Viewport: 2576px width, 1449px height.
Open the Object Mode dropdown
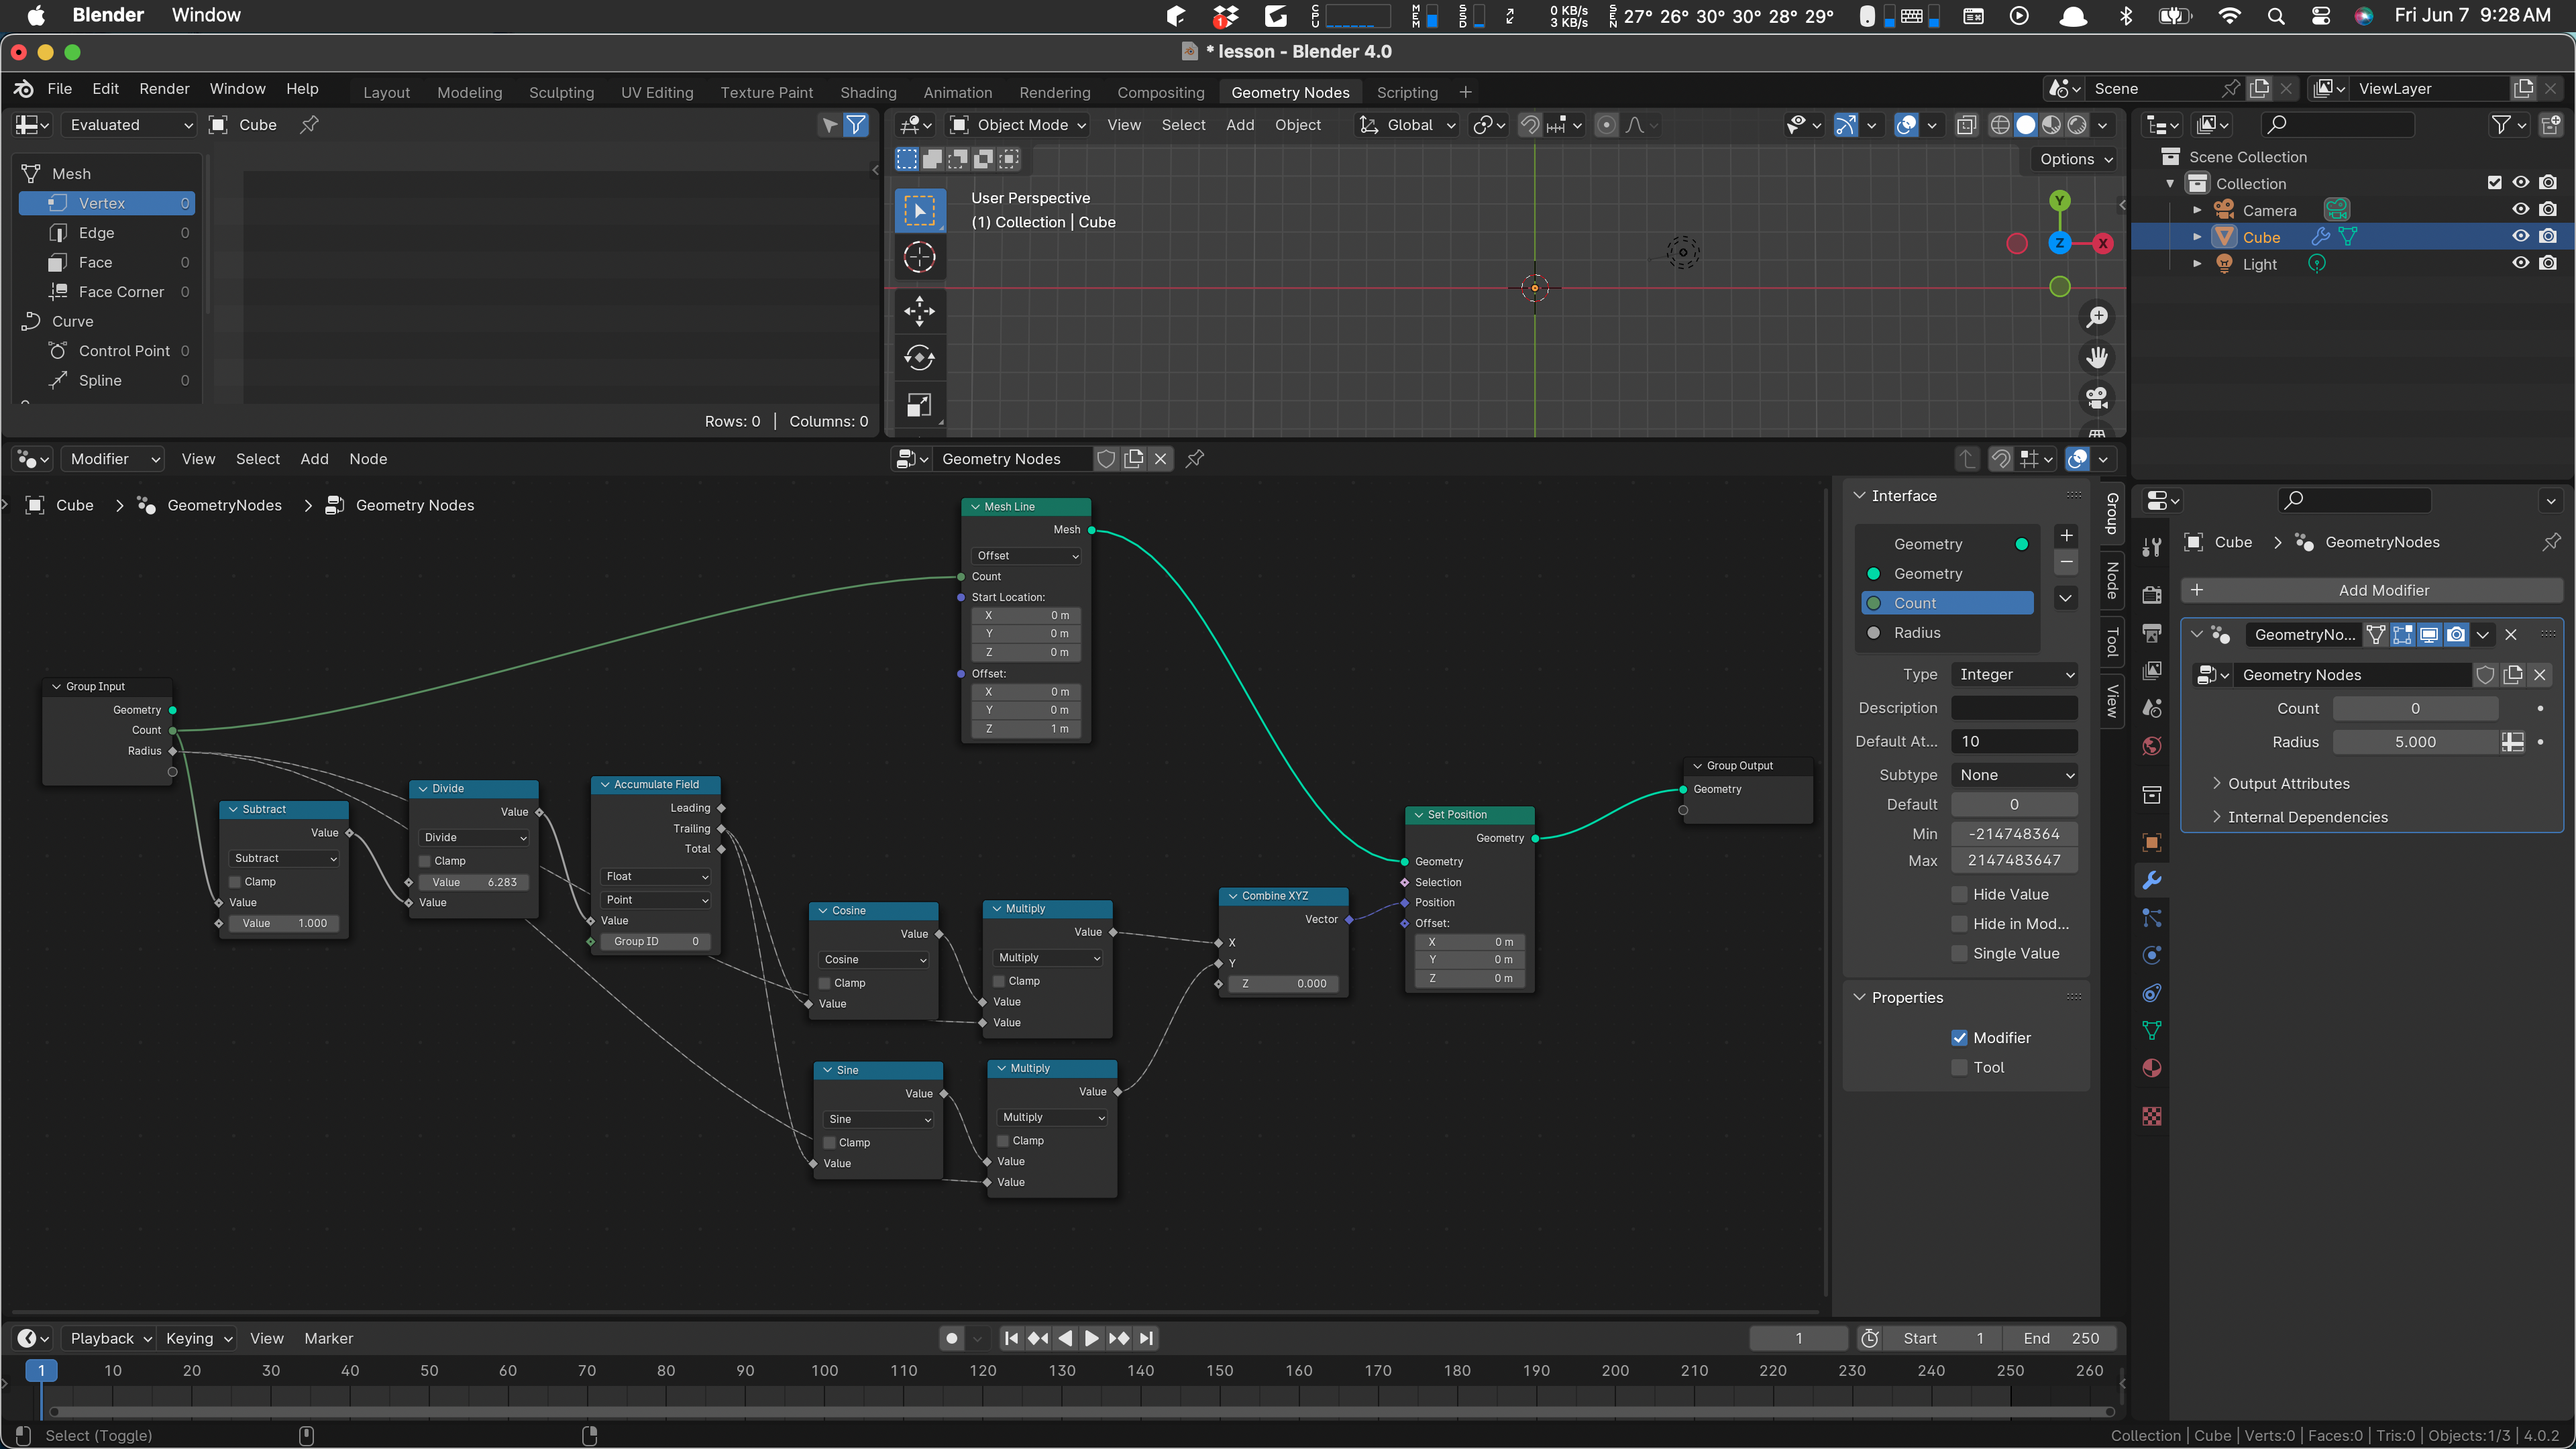pyautogui.click(x=1017, y=125)
